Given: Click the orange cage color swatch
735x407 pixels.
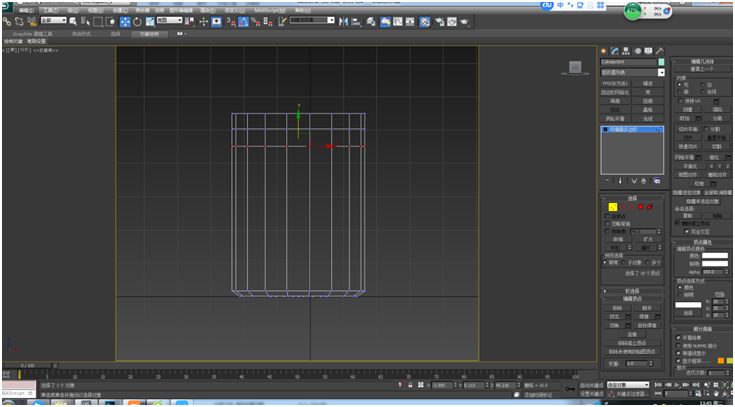Looking at the screenshot, I should coord(720,361).
